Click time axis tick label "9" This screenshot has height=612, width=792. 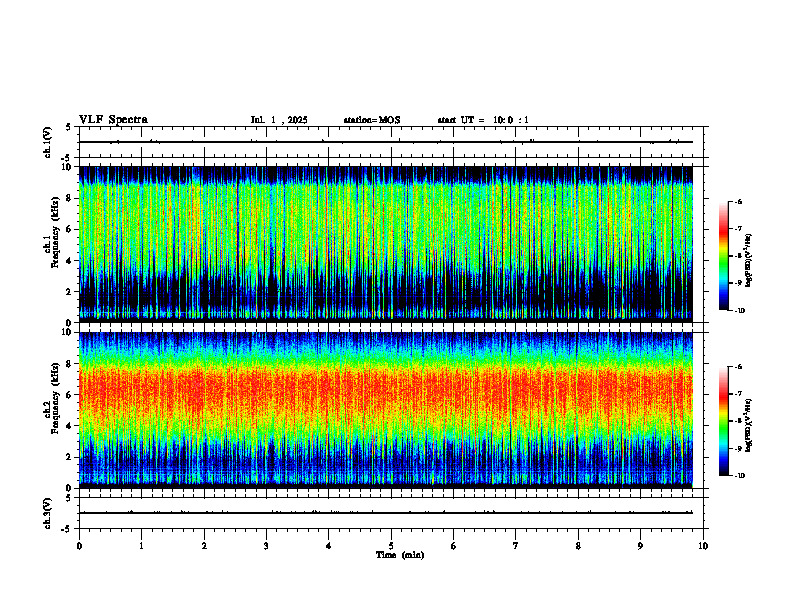[x=640, y=546]
